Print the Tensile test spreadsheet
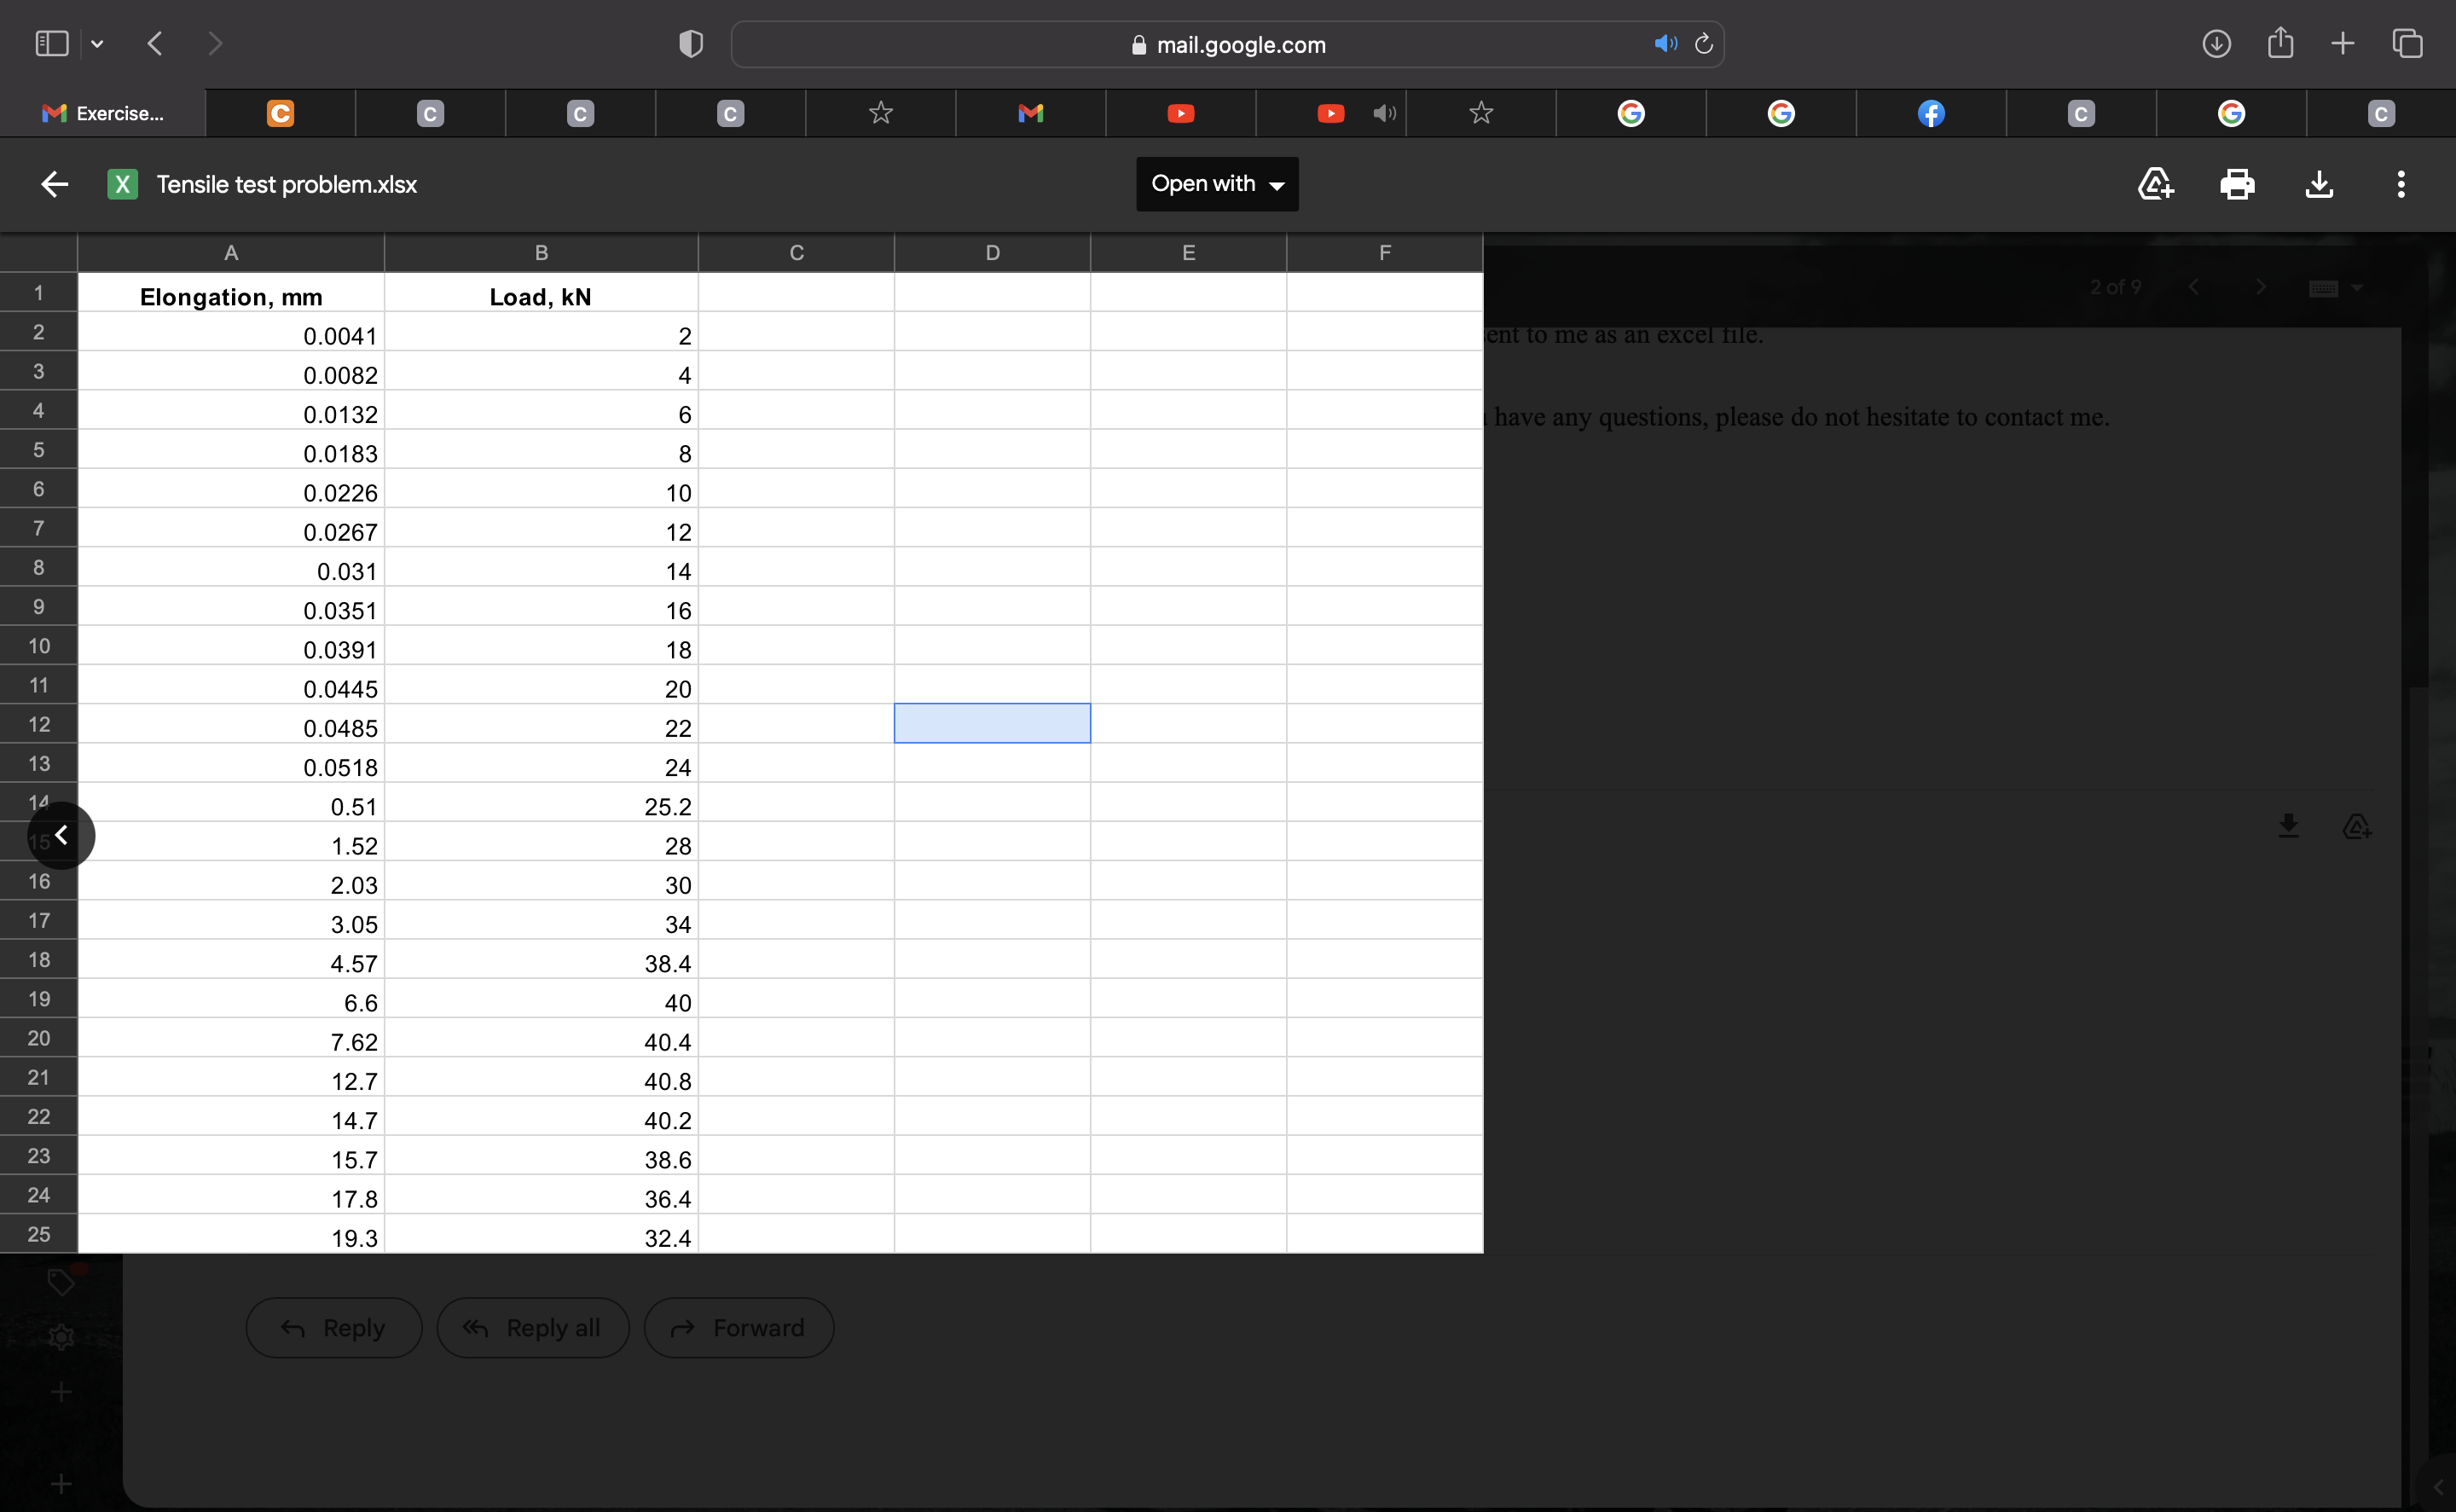Viewport: 2456px width, 1512px height. (x=2238, y=184)
